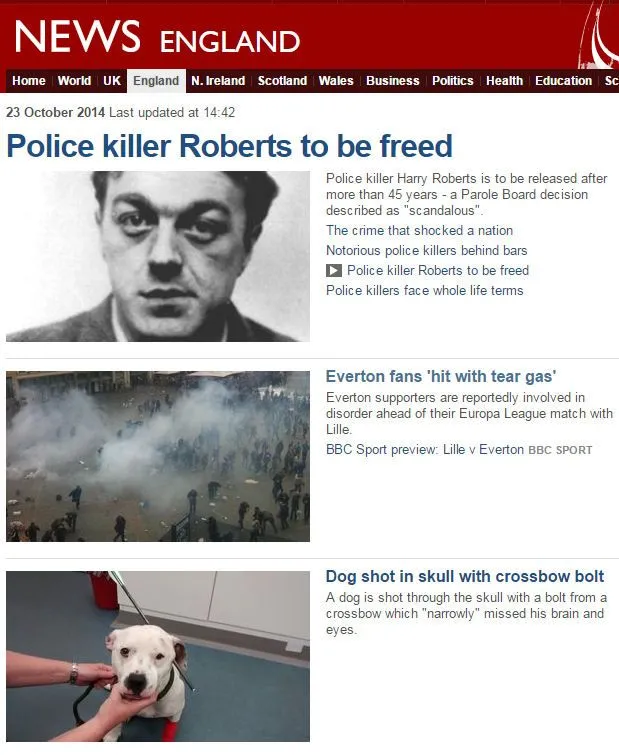Select the UK navigation tab
619x755 pixels.
(112, 81)
